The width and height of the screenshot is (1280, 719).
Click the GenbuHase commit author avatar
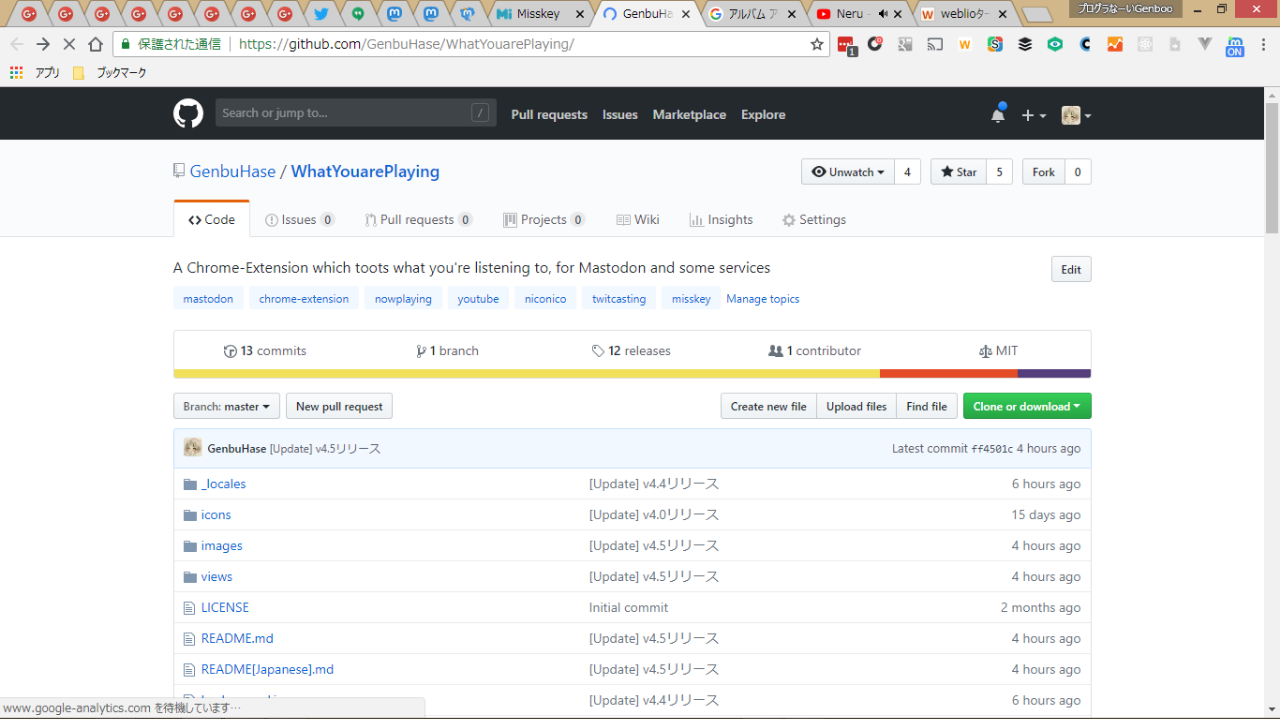[x=193, y=448]
